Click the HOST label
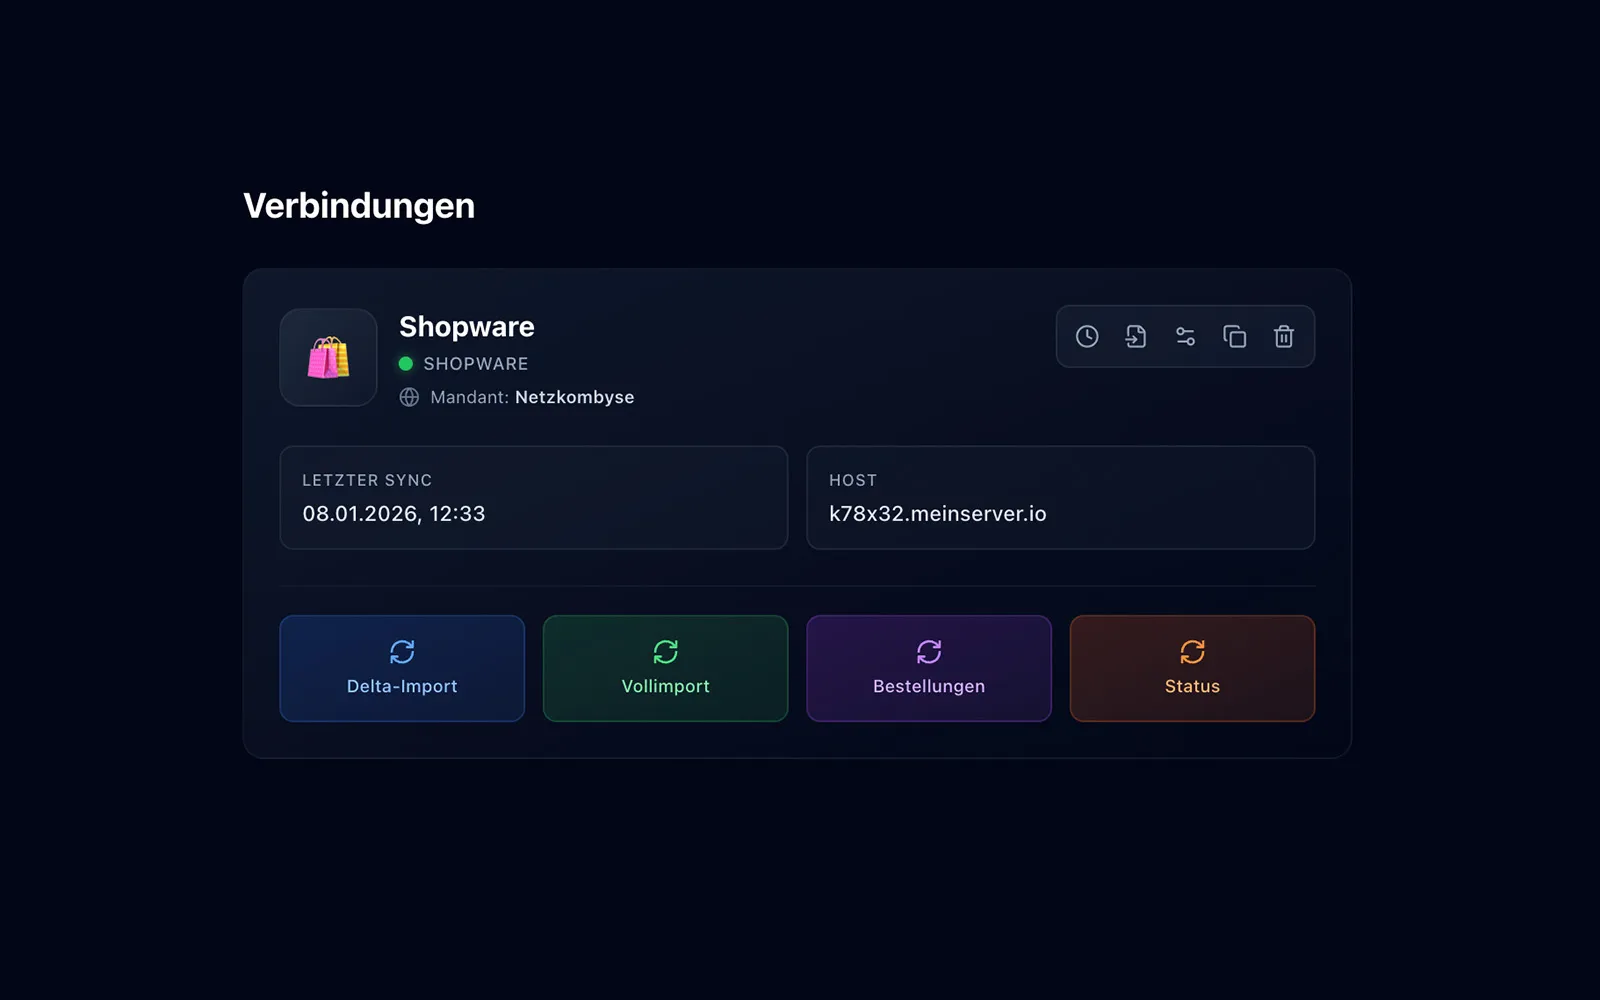This screenshot has width=1600, height=1000. 853,480
